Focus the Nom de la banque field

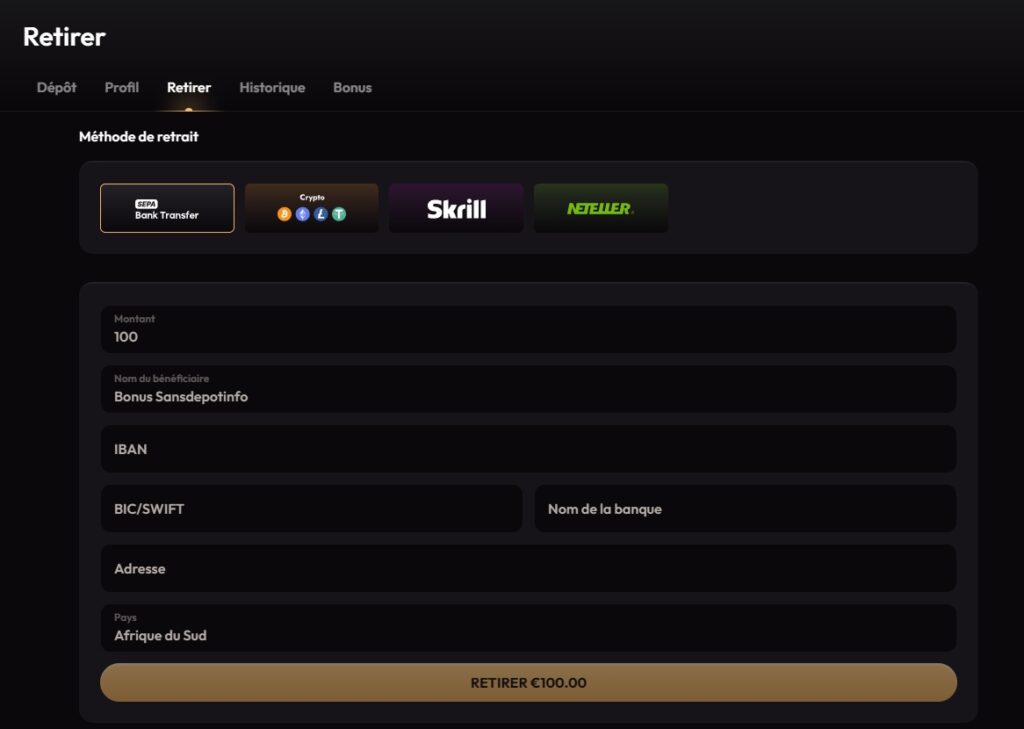(x=745, y=509)
